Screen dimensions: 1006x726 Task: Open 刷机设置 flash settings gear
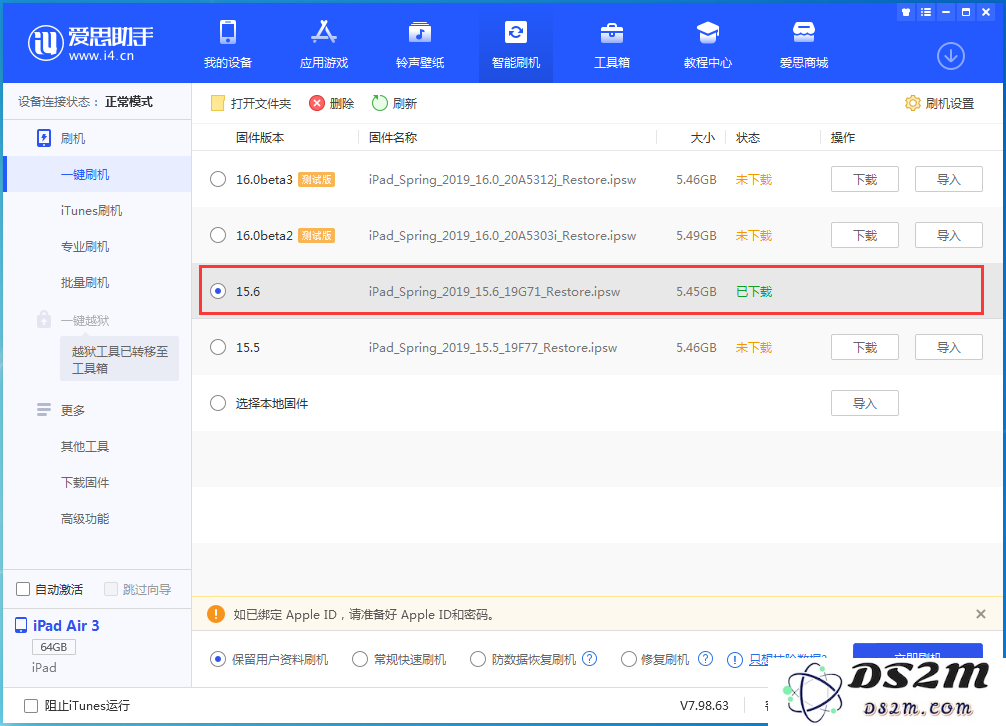coord(939,103)
